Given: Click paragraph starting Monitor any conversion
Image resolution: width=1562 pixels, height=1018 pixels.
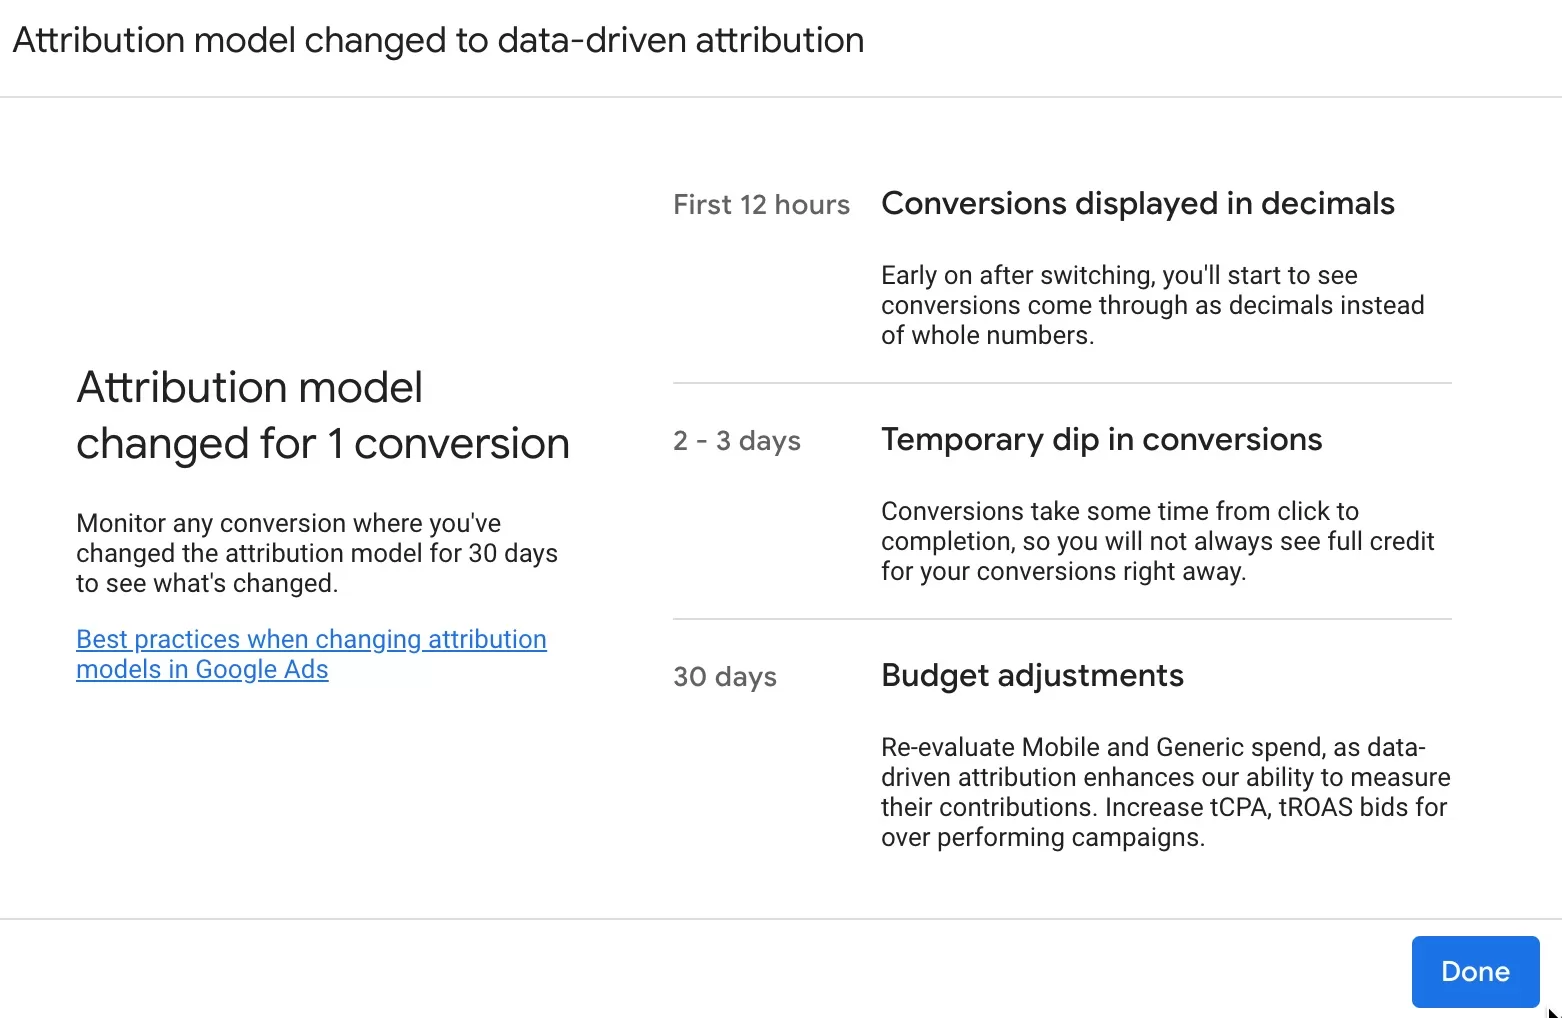Looking at the screenshot, I should 317,553.
